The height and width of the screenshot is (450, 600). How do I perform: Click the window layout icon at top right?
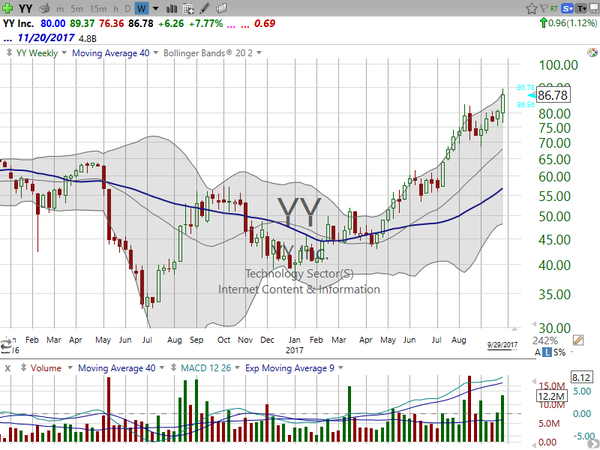(x=594, y=8)
